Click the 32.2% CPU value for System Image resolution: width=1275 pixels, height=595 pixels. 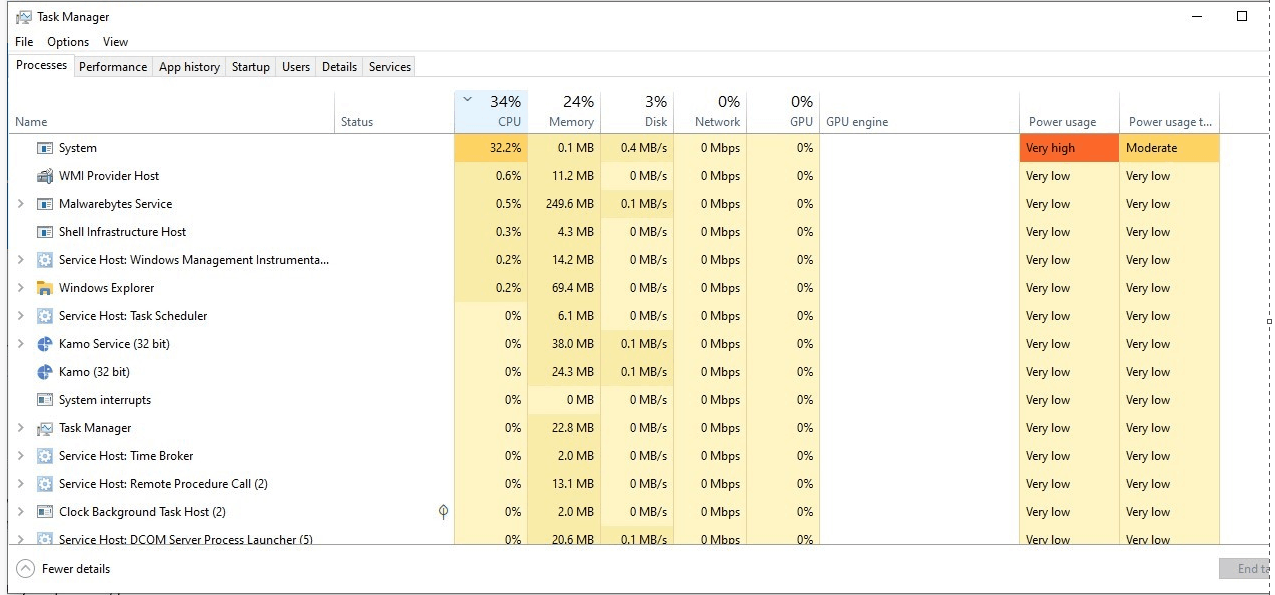click(x=491, y=148)
